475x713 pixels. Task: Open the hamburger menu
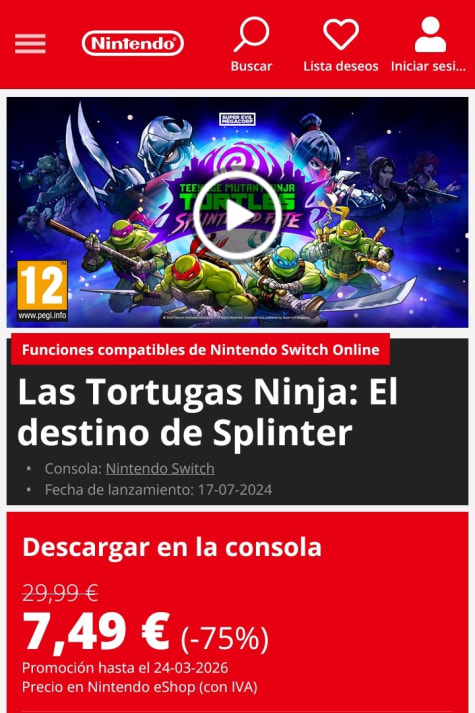coord(30,44)
